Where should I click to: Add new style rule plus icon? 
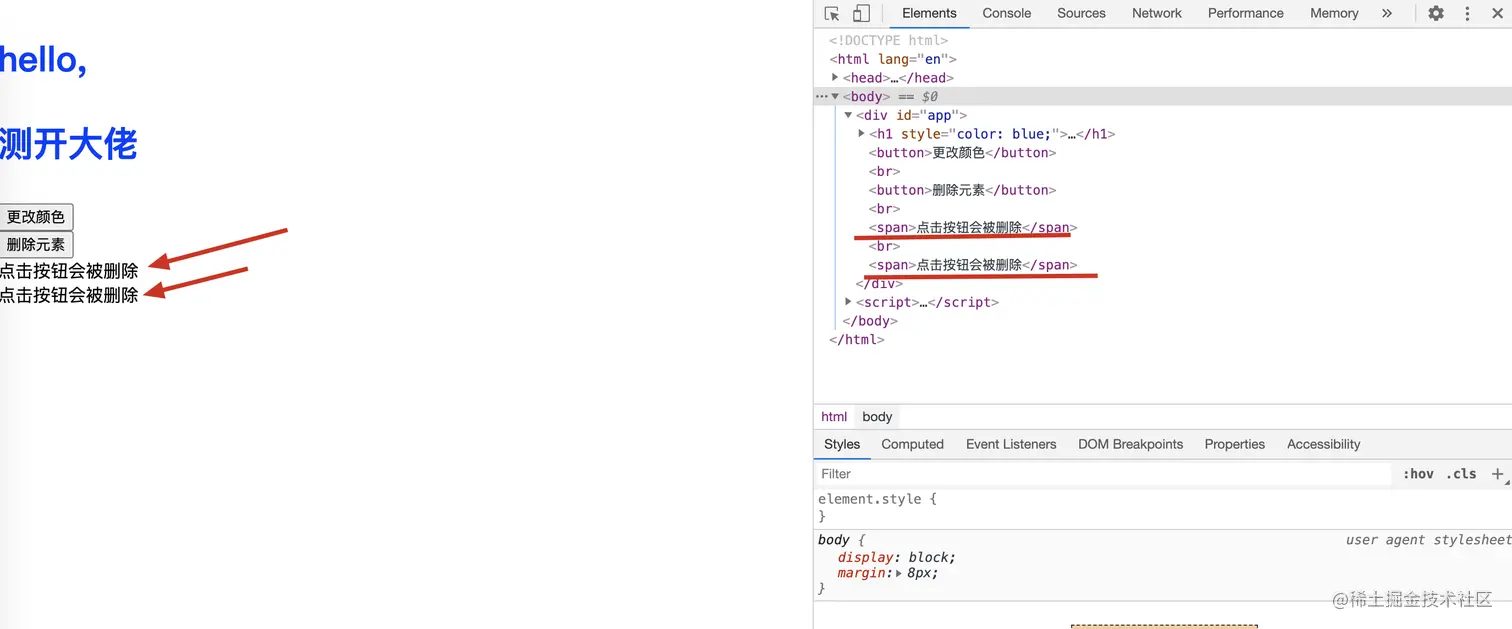point(1497,474)
